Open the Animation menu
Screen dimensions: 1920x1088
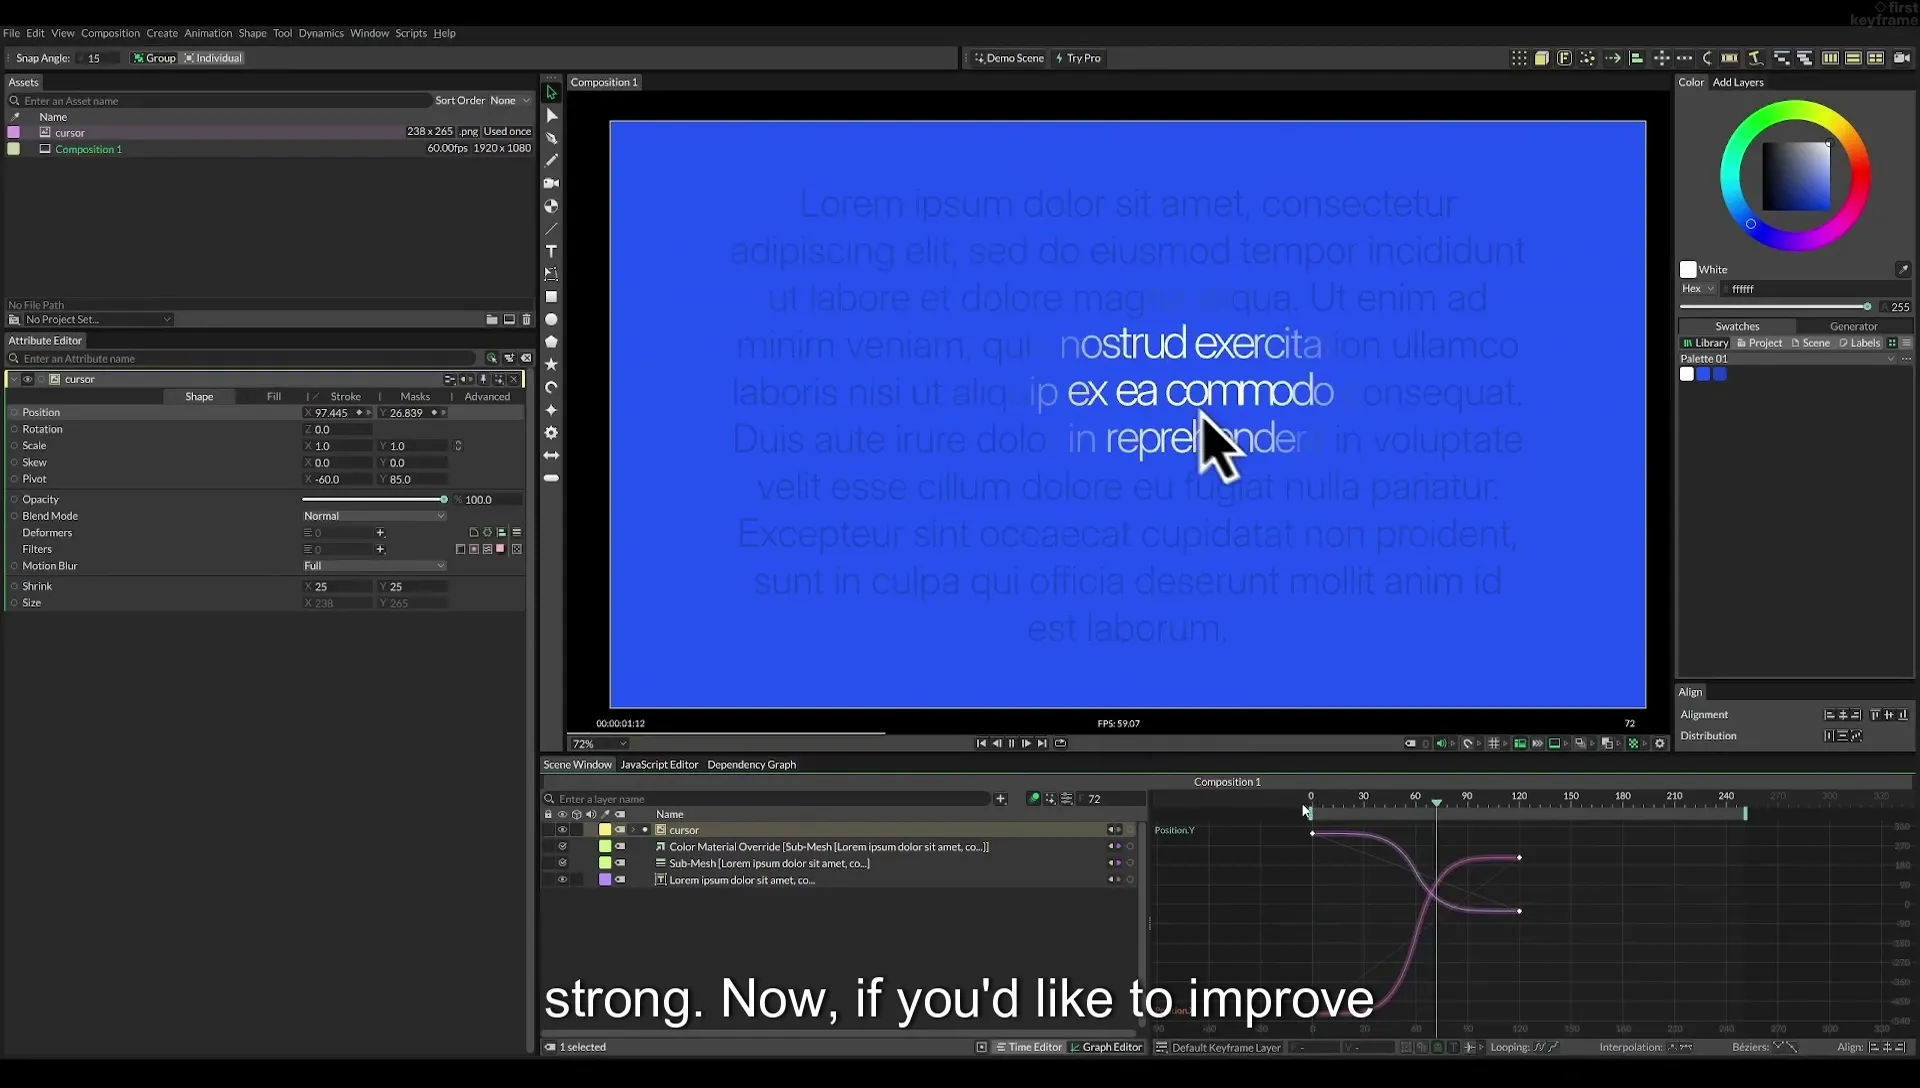coord(208,33)
